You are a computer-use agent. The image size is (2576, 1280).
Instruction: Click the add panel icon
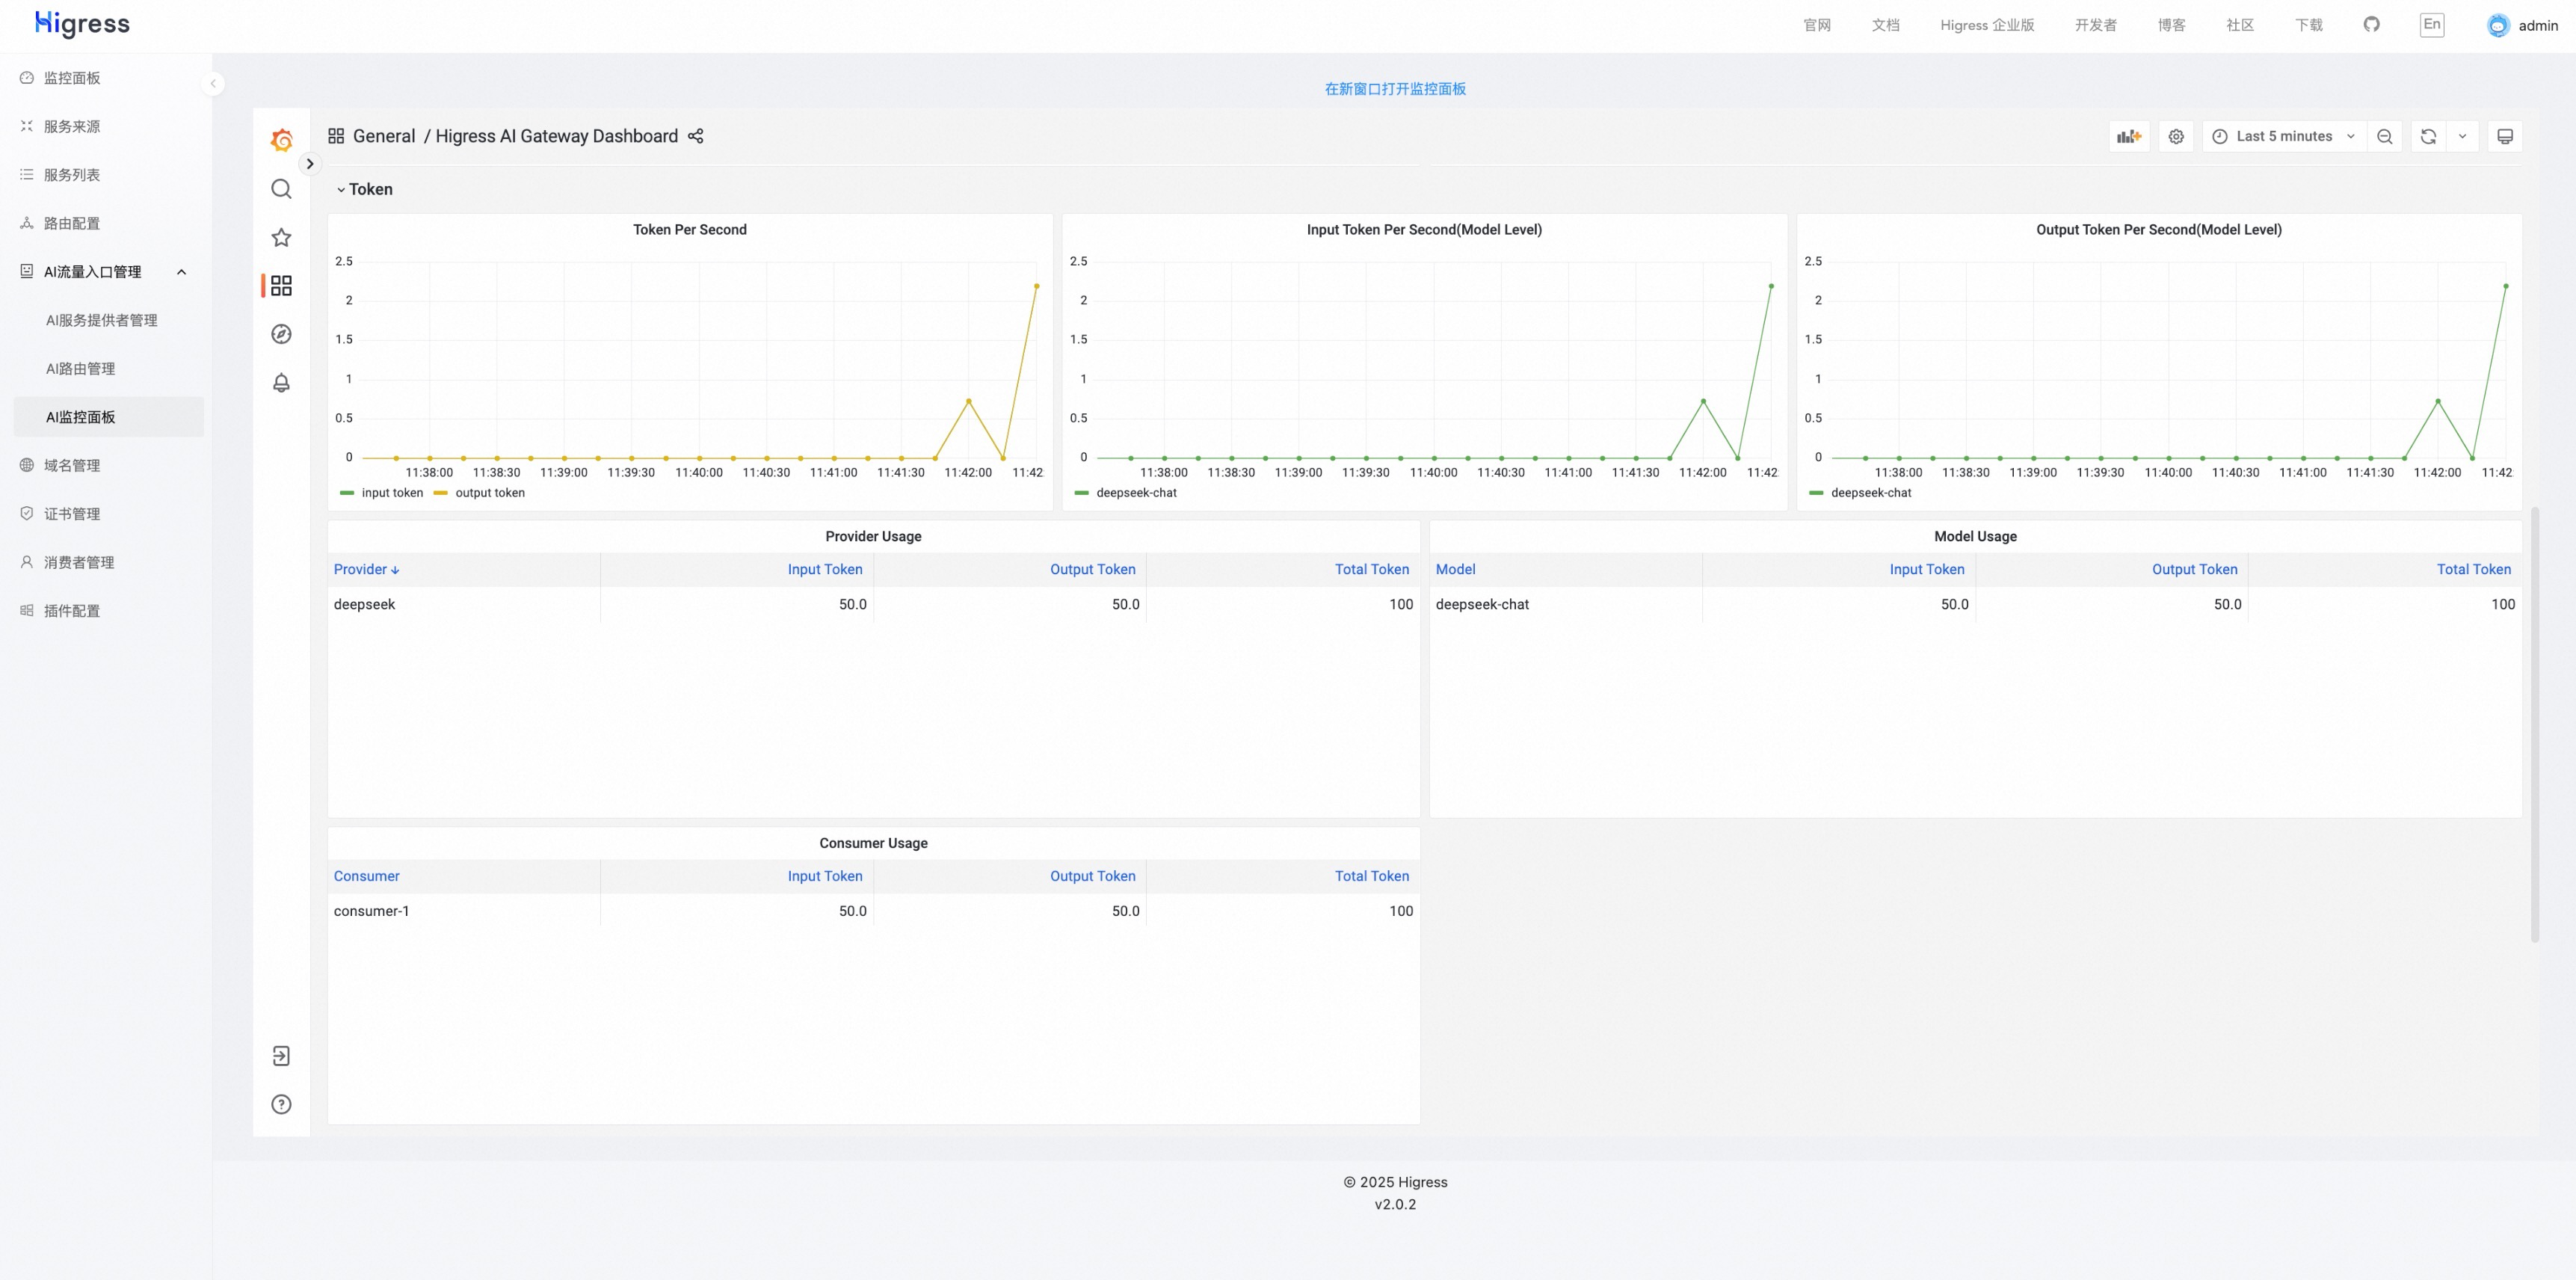pos(2129,136)
